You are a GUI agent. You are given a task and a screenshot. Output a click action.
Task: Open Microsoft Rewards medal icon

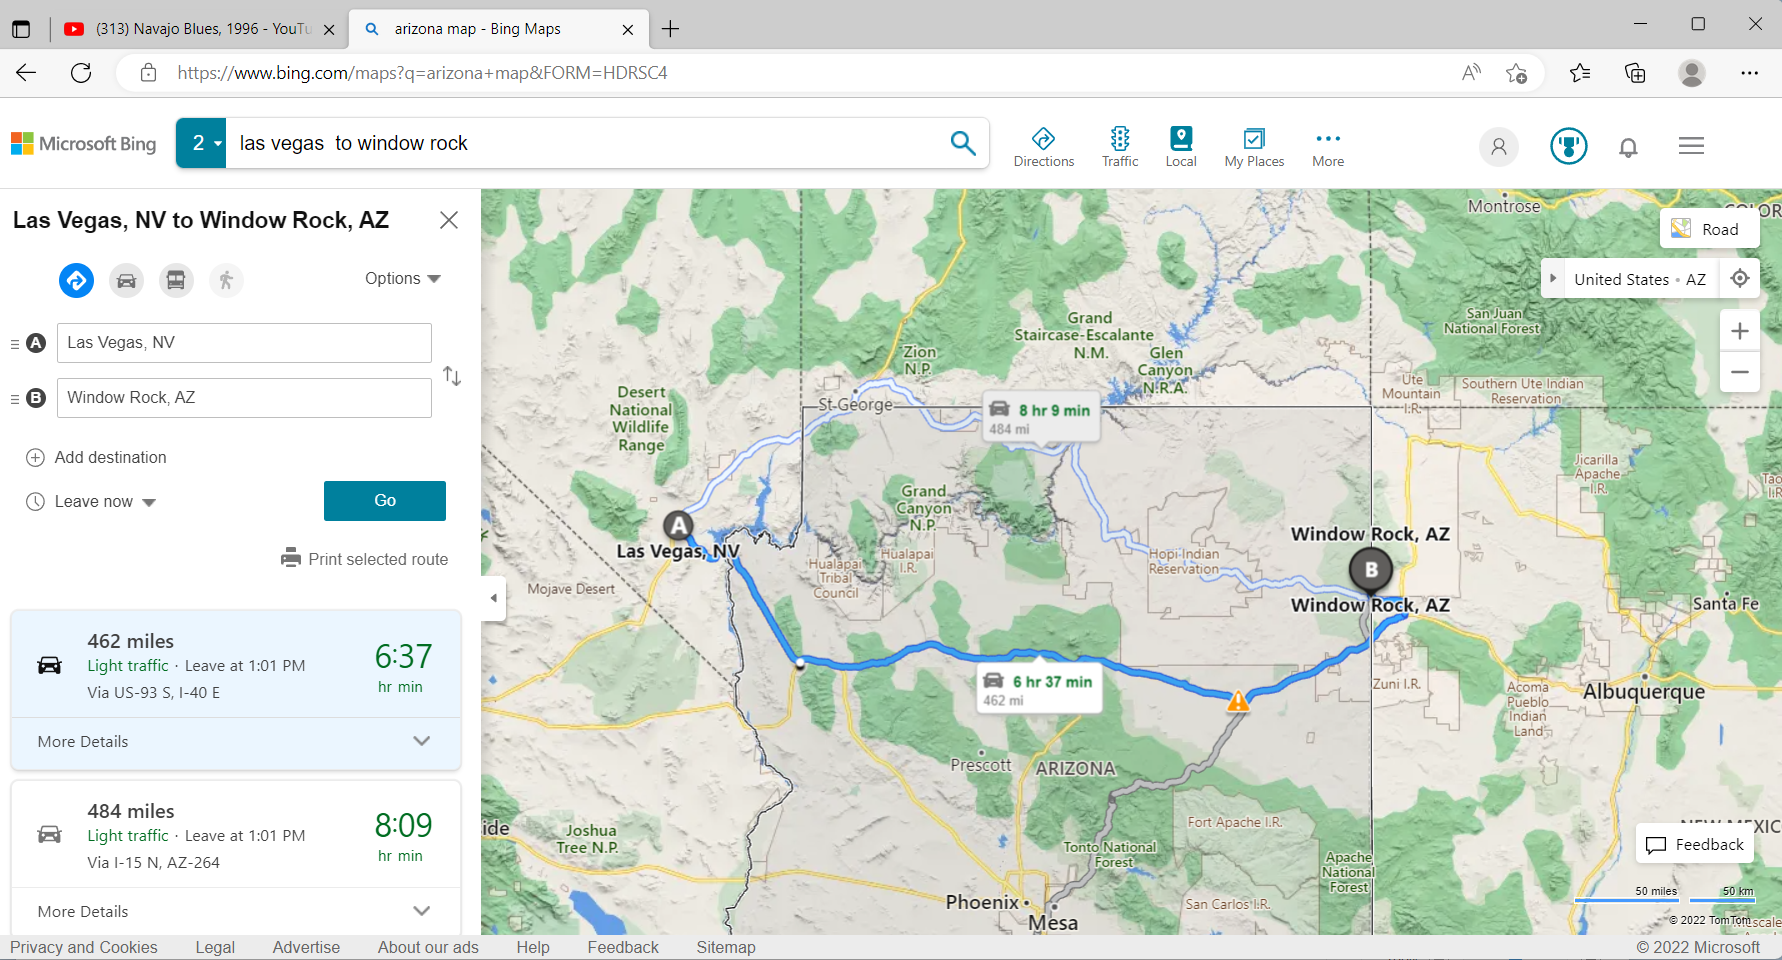pos(1568,146)
